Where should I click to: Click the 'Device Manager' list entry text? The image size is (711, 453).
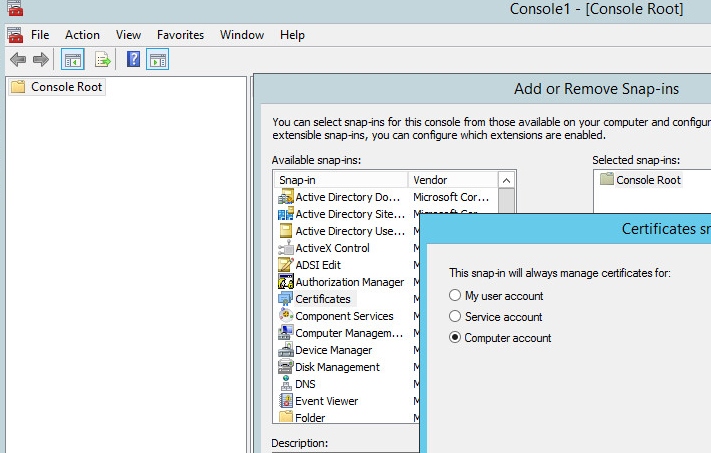[x=333, y=350]
